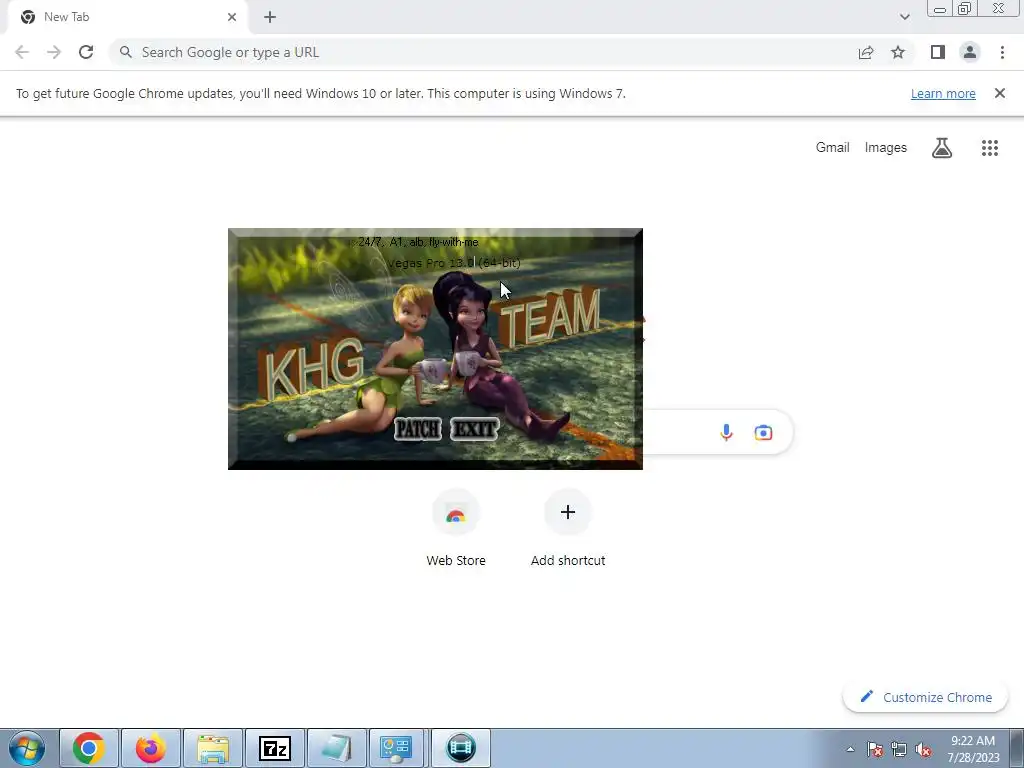The height and width of the screenshot is (768, 1024).
Task: Open Chrome's side panel icon
Action: (x=938, y=52)
